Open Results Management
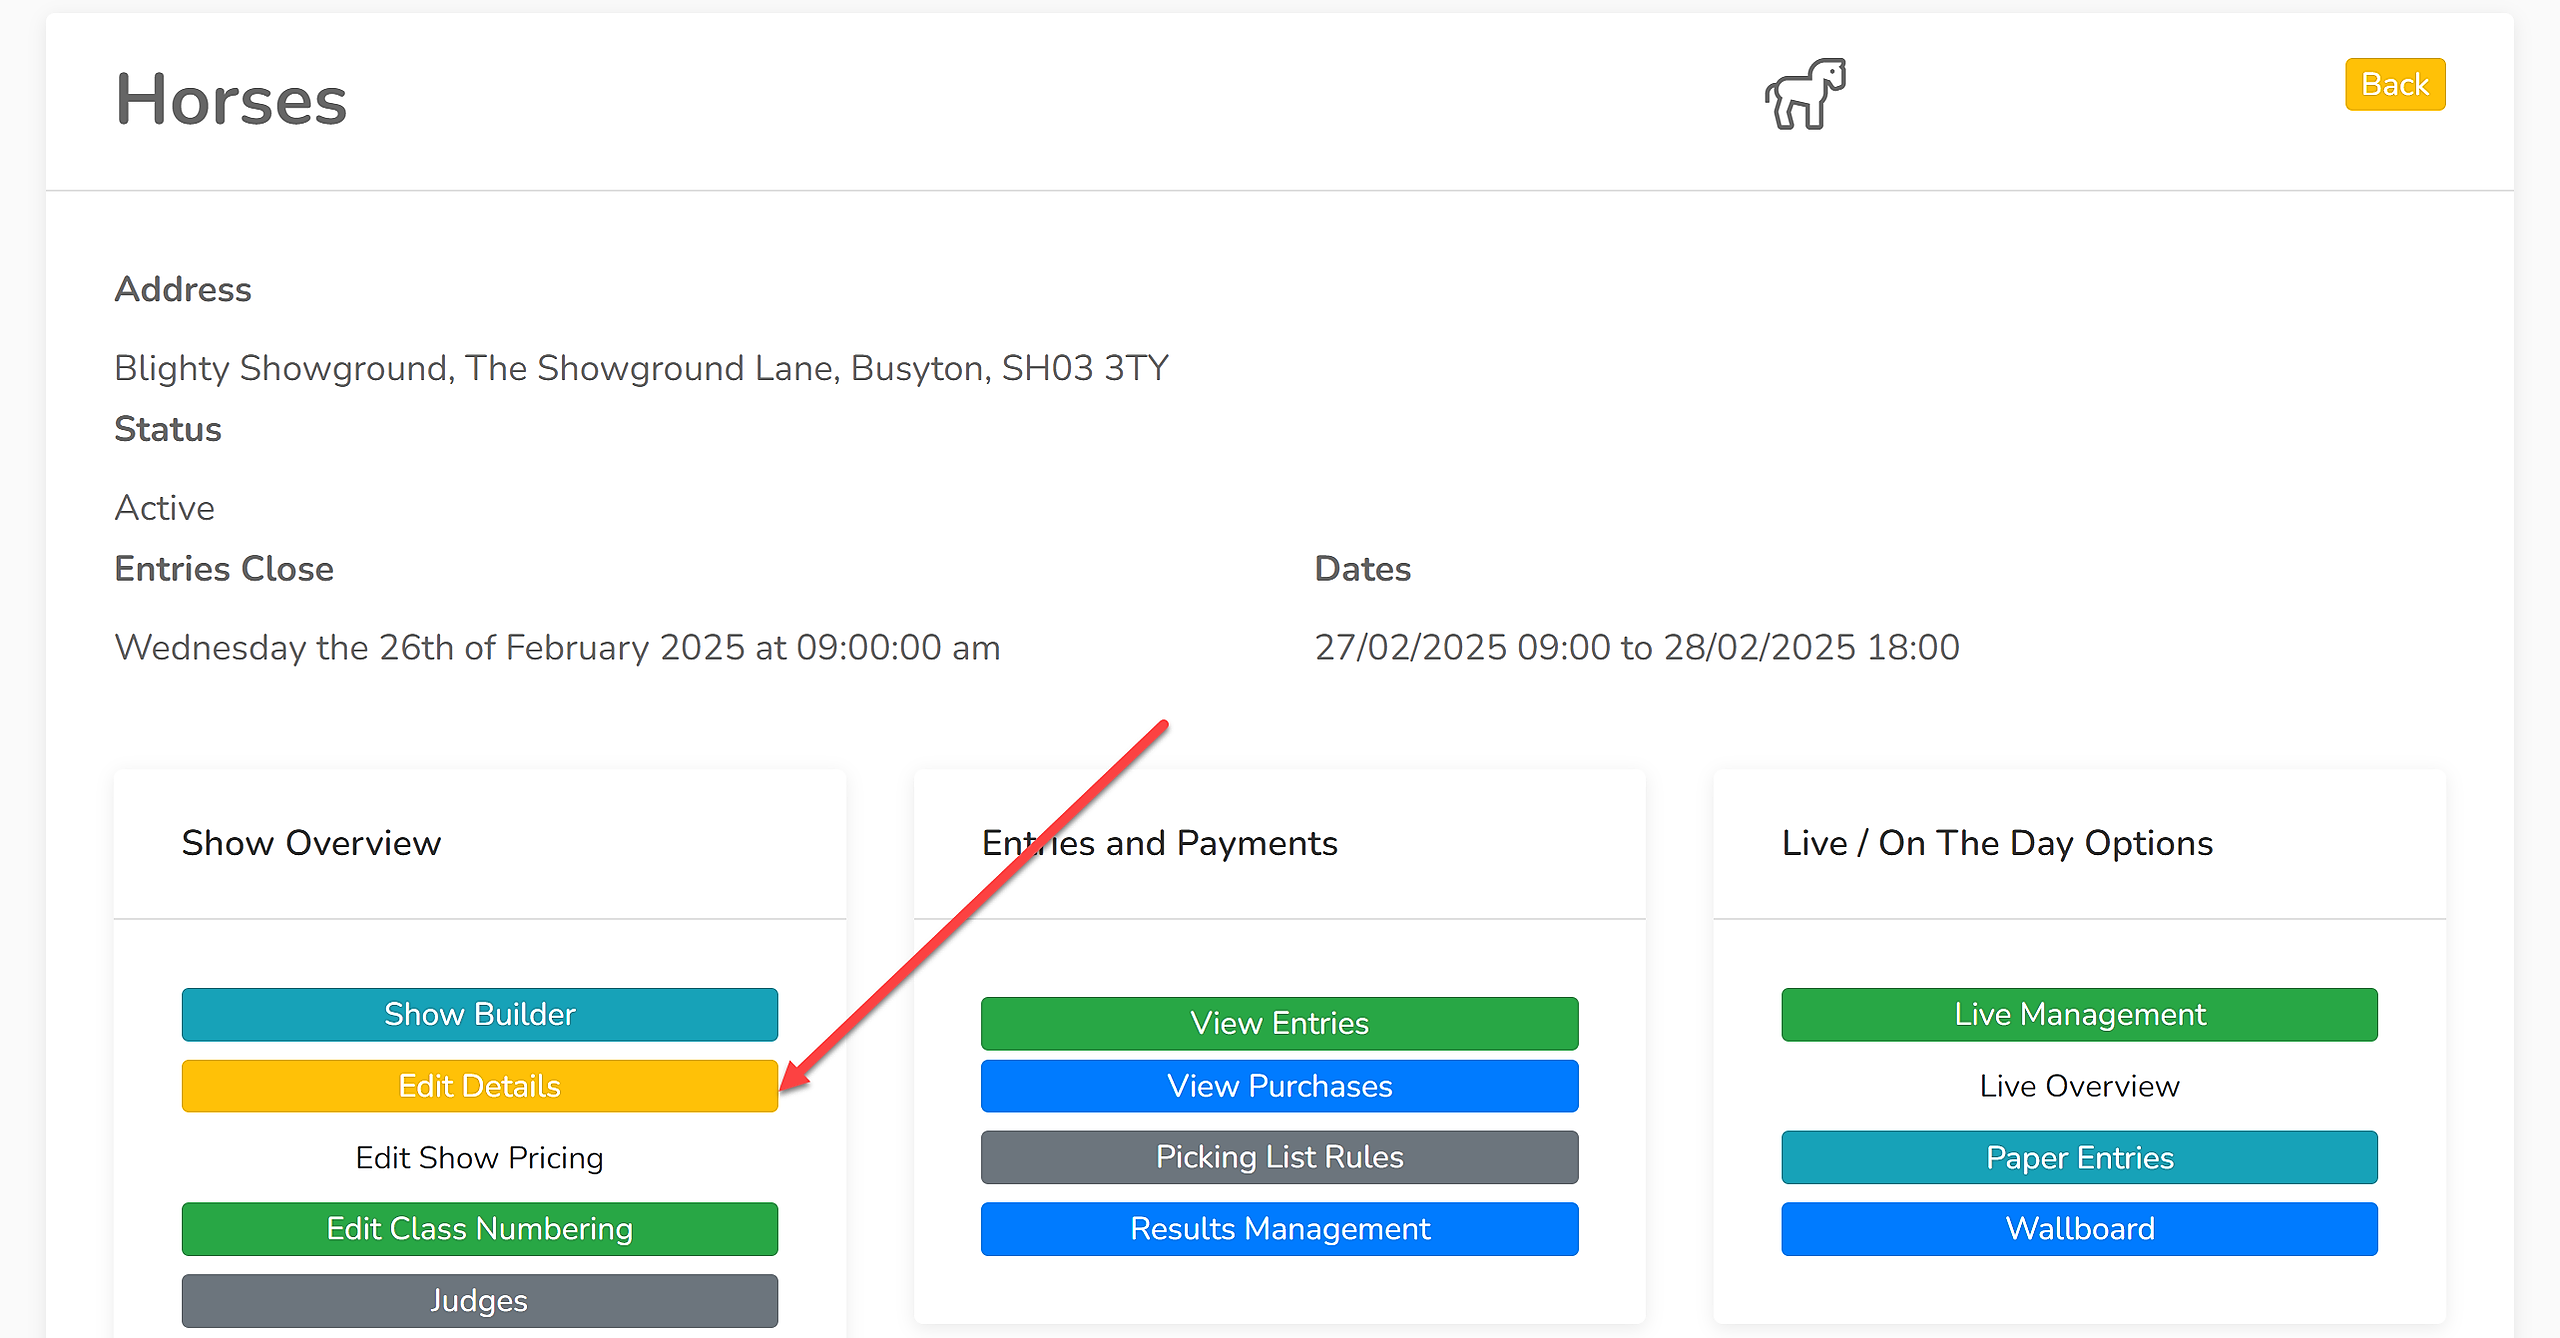The width and height of the screenshot is (2560, 1338). coord(1280,1228)
